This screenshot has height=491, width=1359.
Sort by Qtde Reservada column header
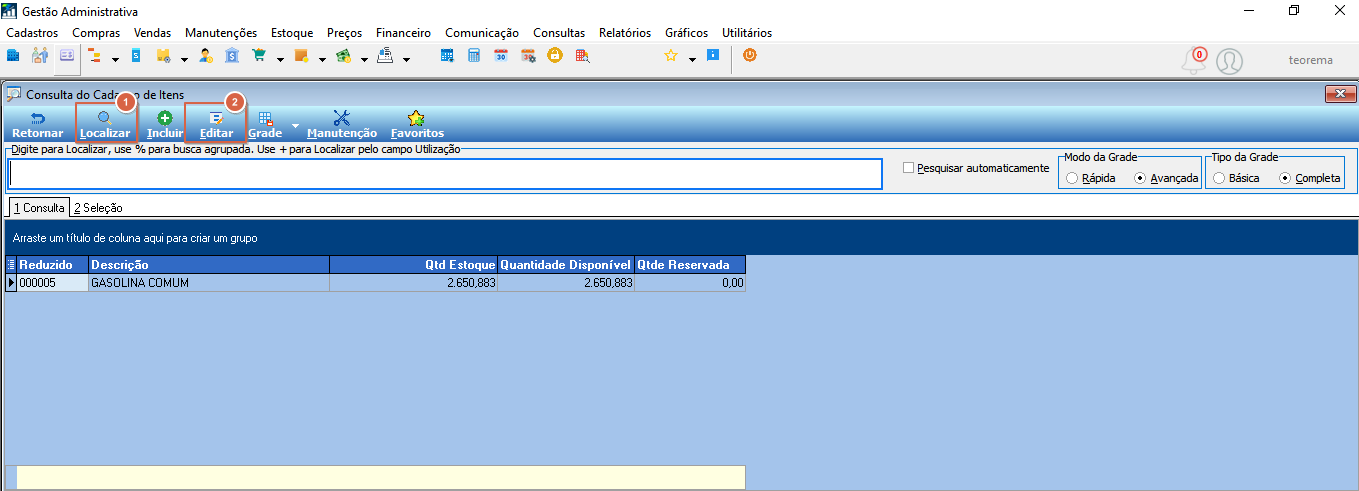point(690,265)
